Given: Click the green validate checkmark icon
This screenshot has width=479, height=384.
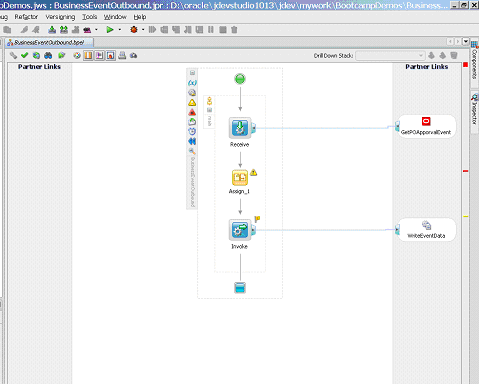Looking at the screenshot, I should coord(24,55).
